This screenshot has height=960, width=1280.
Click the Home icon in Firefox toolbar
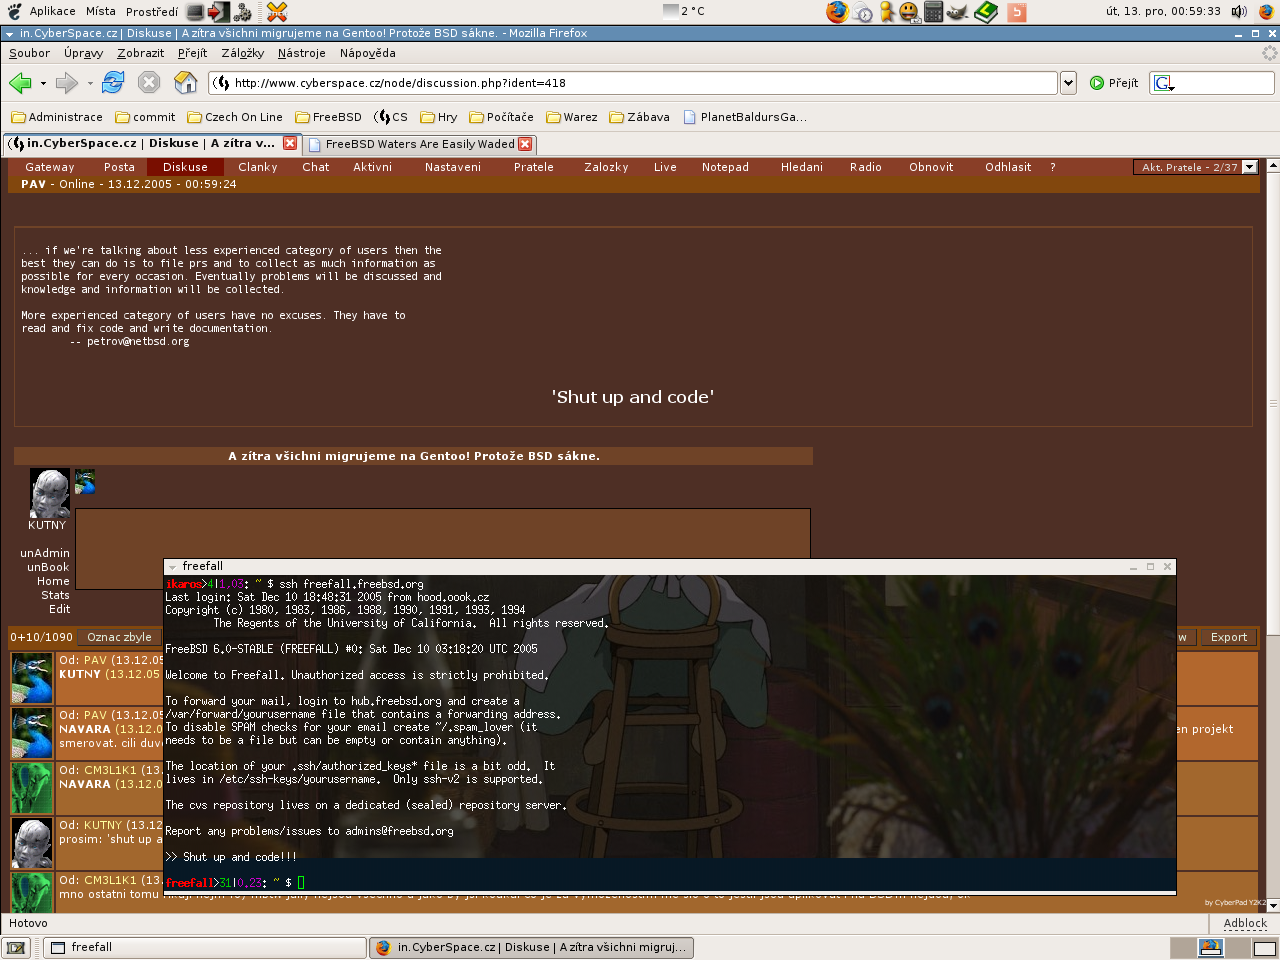(185, 83)
